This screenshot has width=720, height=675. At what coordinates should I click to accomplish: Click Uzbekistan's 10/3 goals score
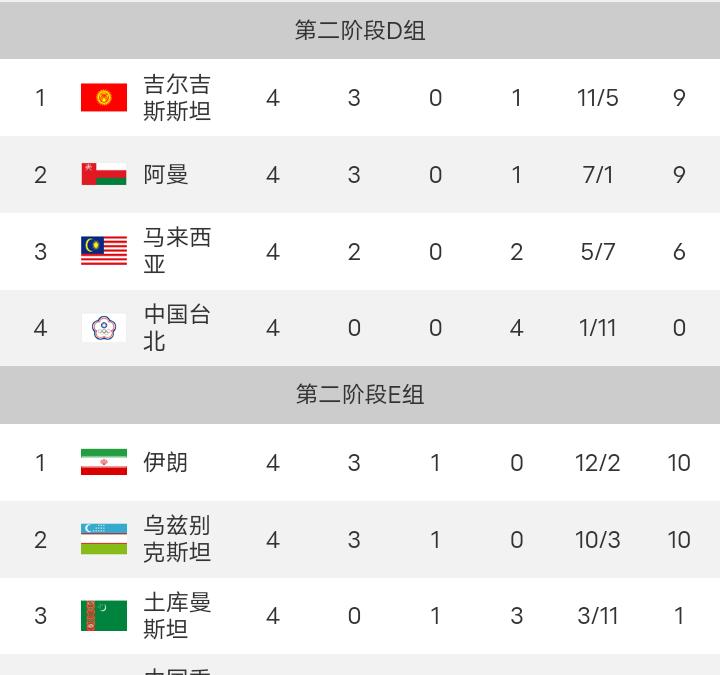[x=598, y=540]
